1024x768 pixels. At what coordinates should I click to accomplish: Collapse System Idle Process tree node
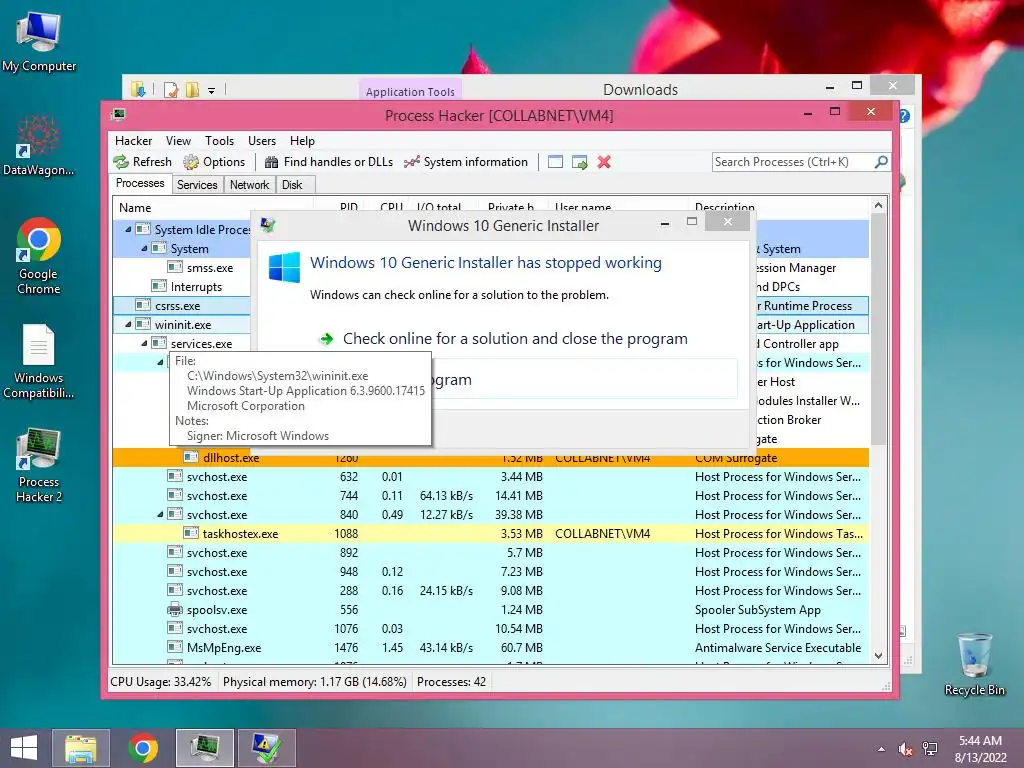pos(128,229)
